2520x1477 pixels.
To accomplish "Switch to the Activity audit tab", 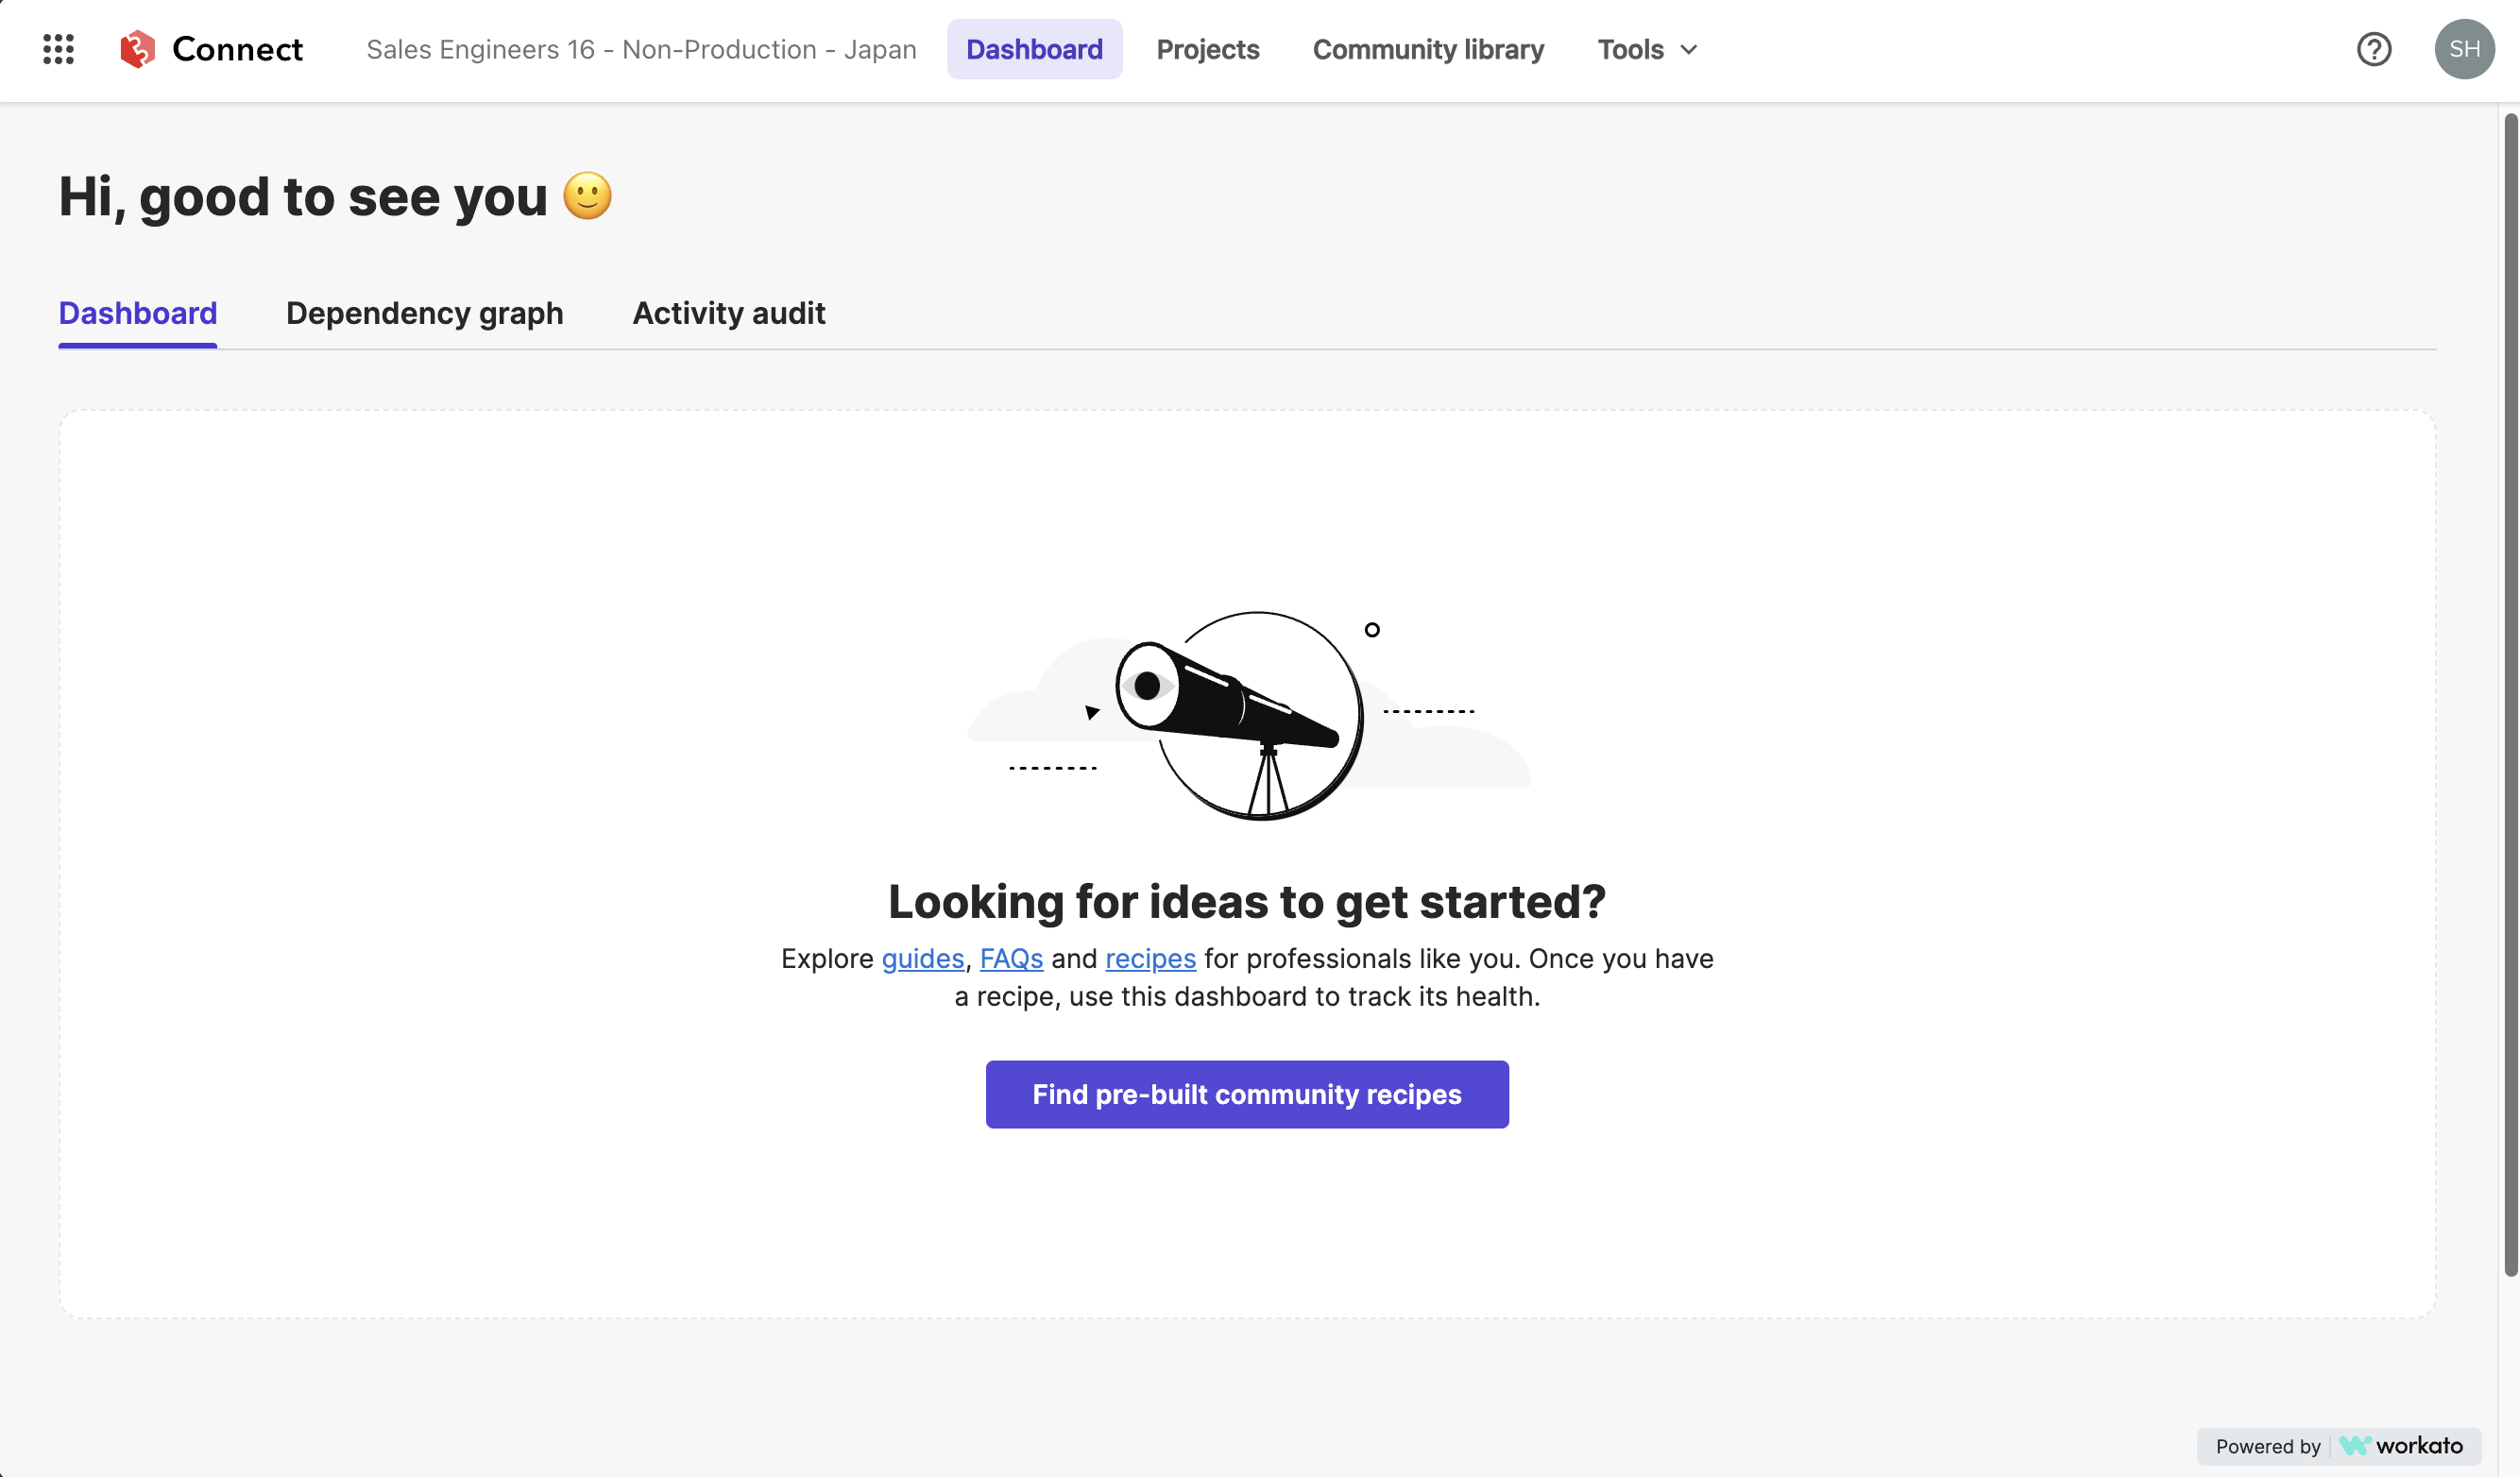I will (x=728, y=313).
